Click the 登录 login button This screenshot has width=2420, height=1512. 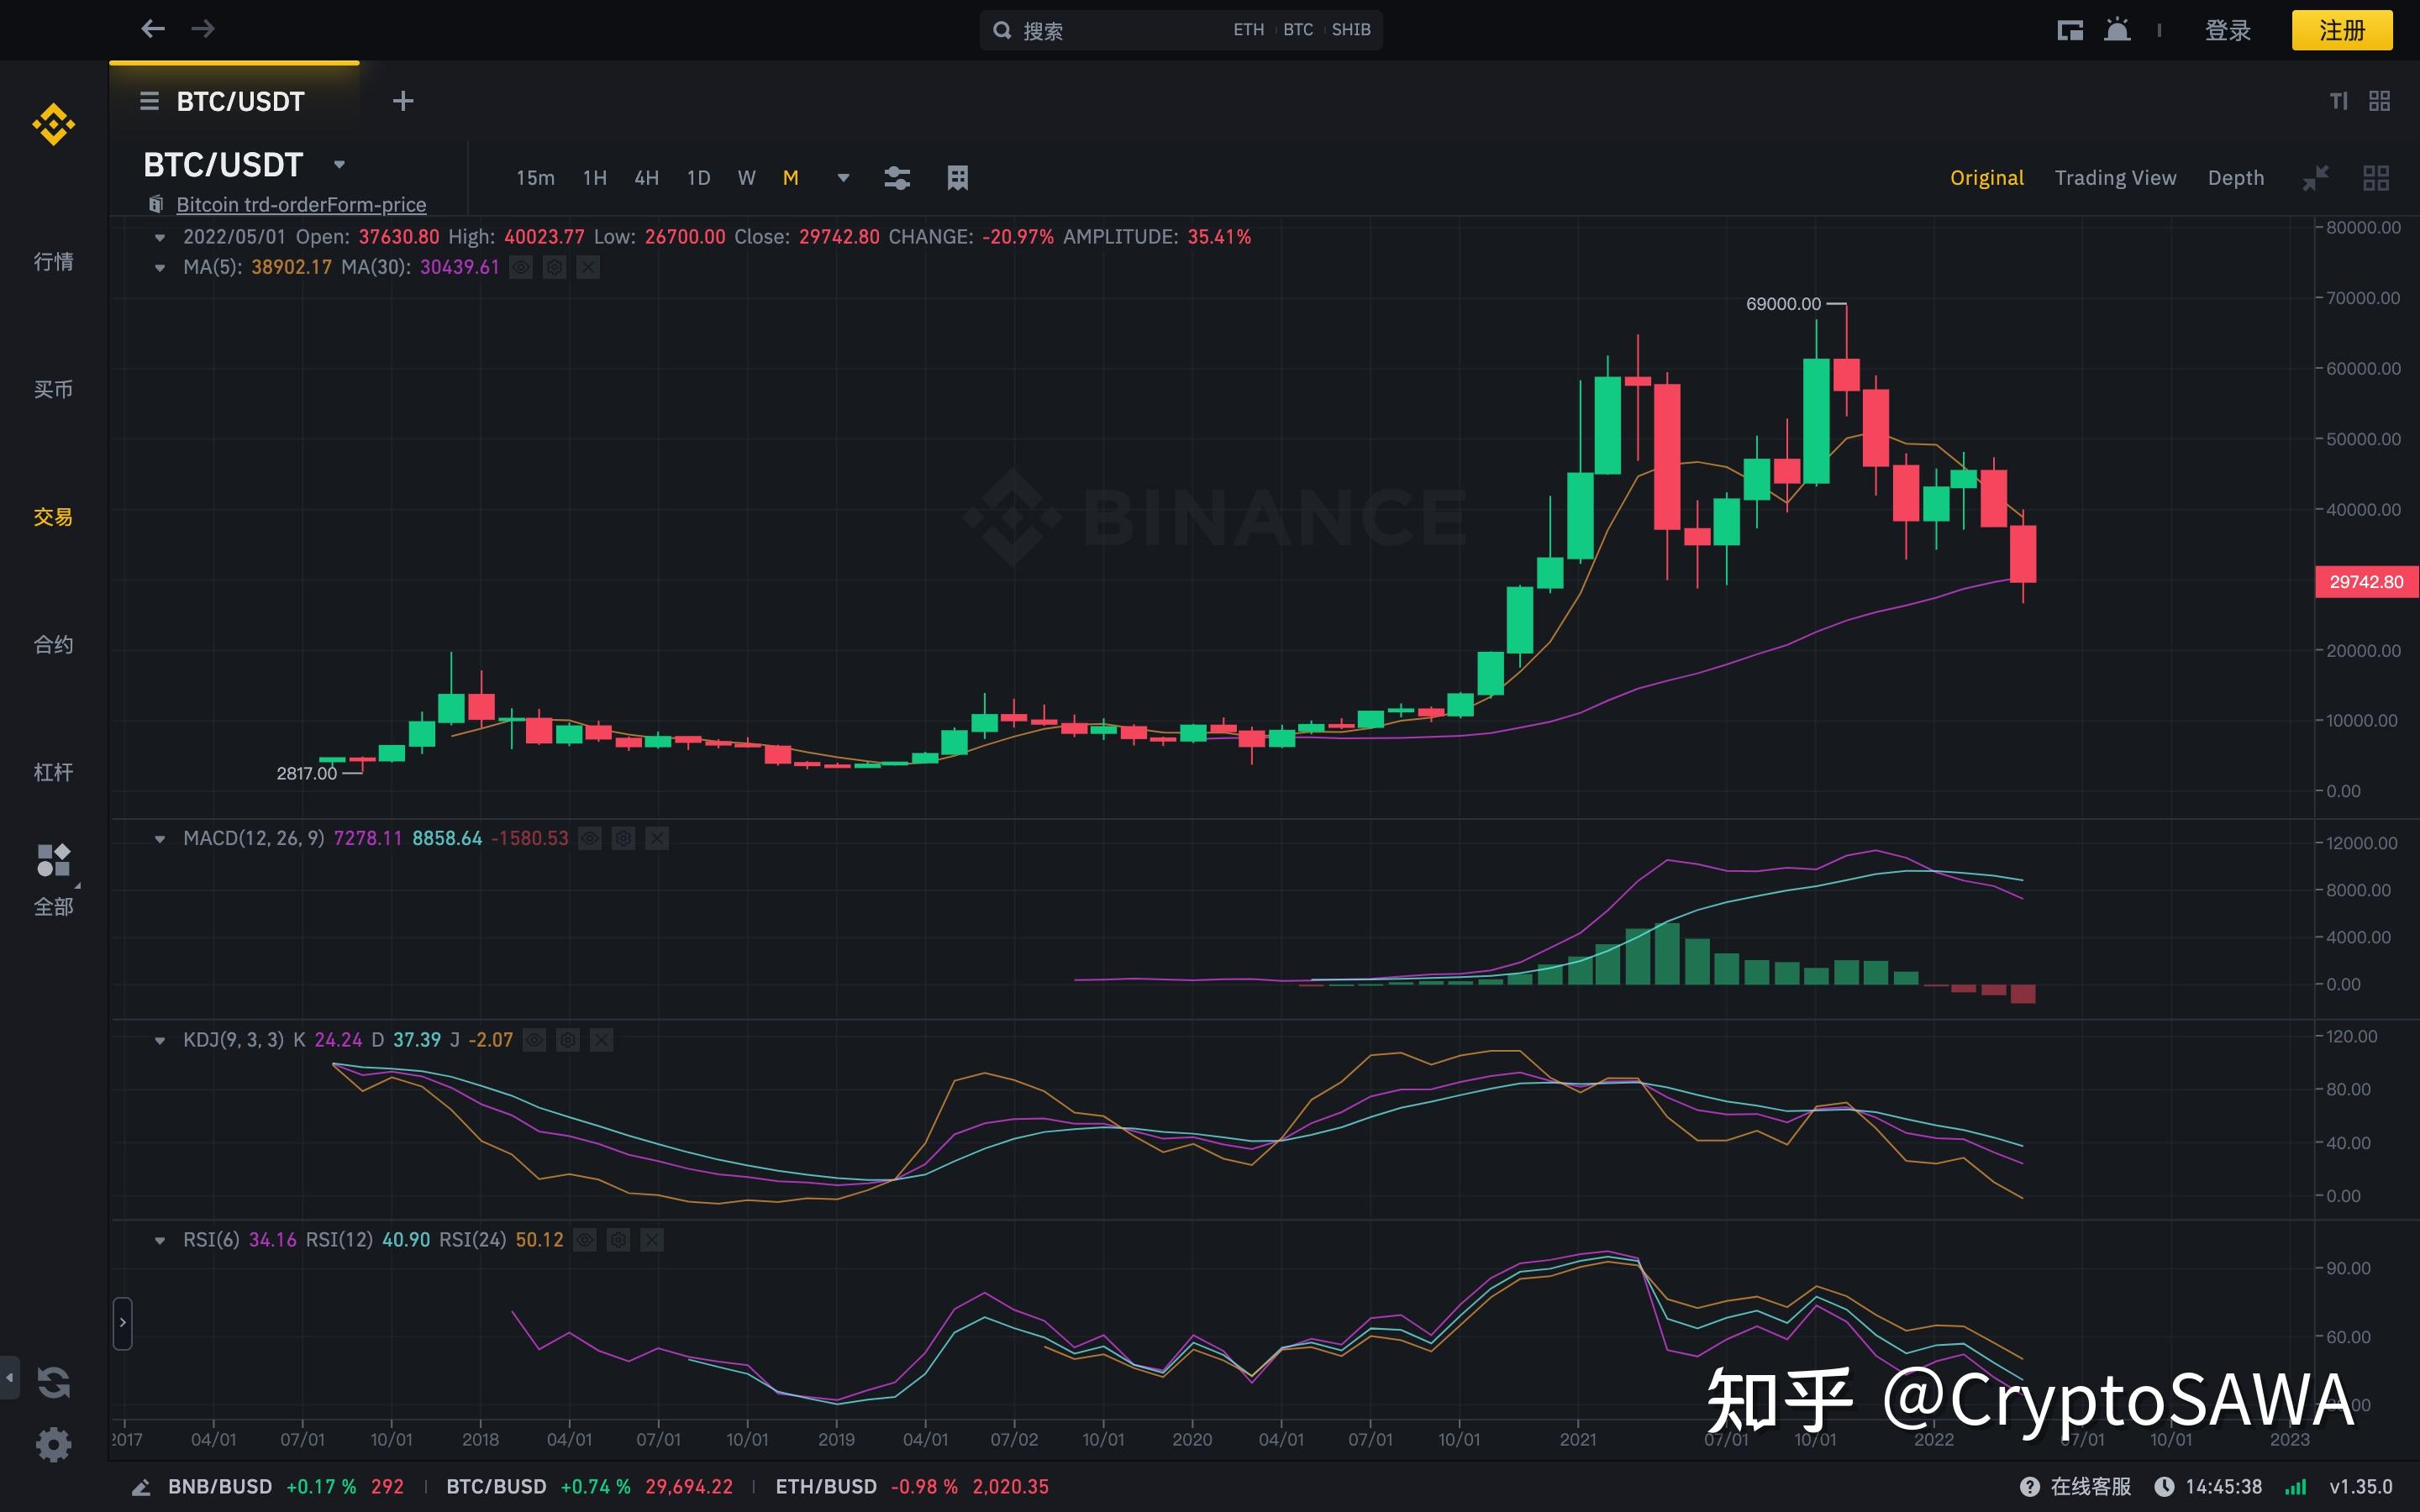[x=2227, y=30]
